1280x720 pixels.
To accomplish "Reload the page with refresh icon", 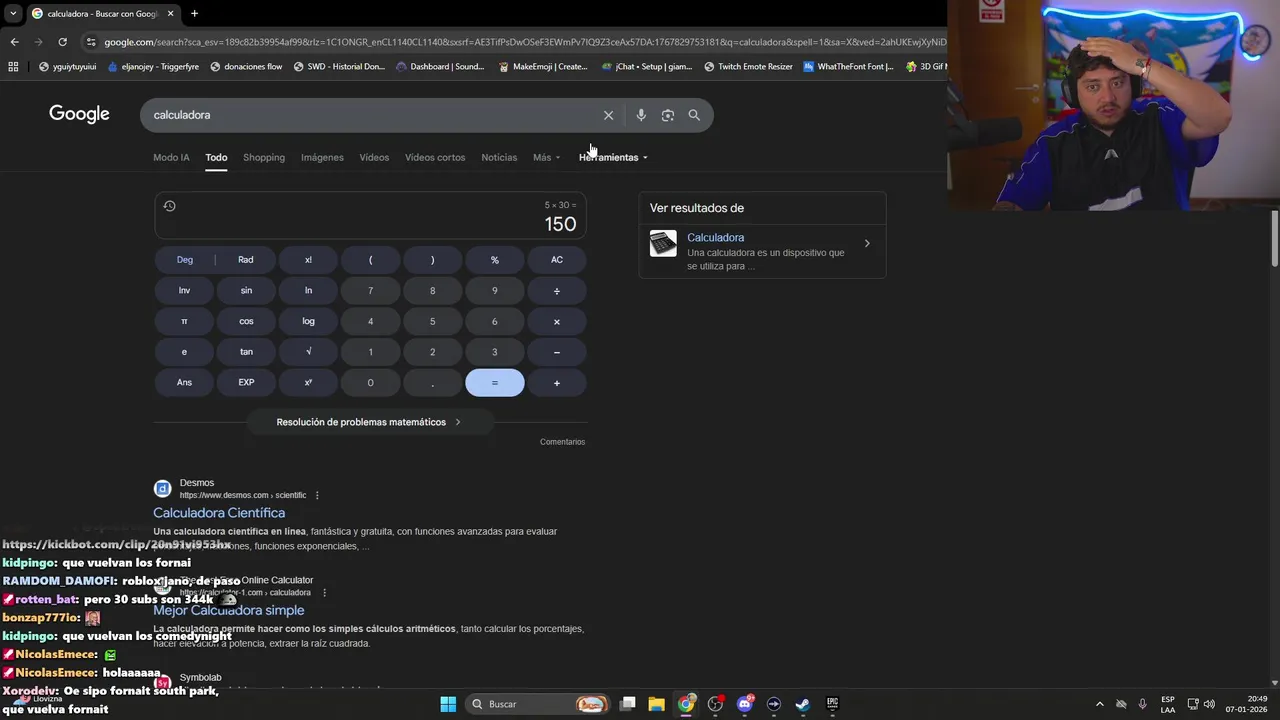I will (x=62, y=42).
